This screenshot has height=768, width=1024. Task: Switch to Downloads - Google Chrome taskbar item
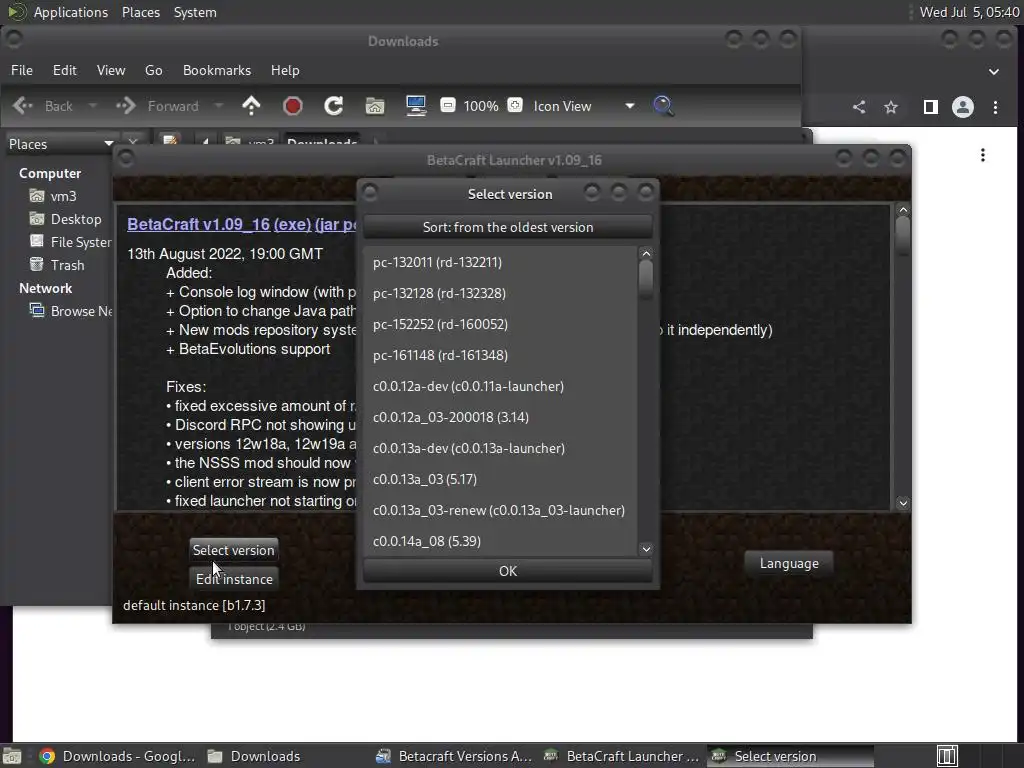[118, 756]
